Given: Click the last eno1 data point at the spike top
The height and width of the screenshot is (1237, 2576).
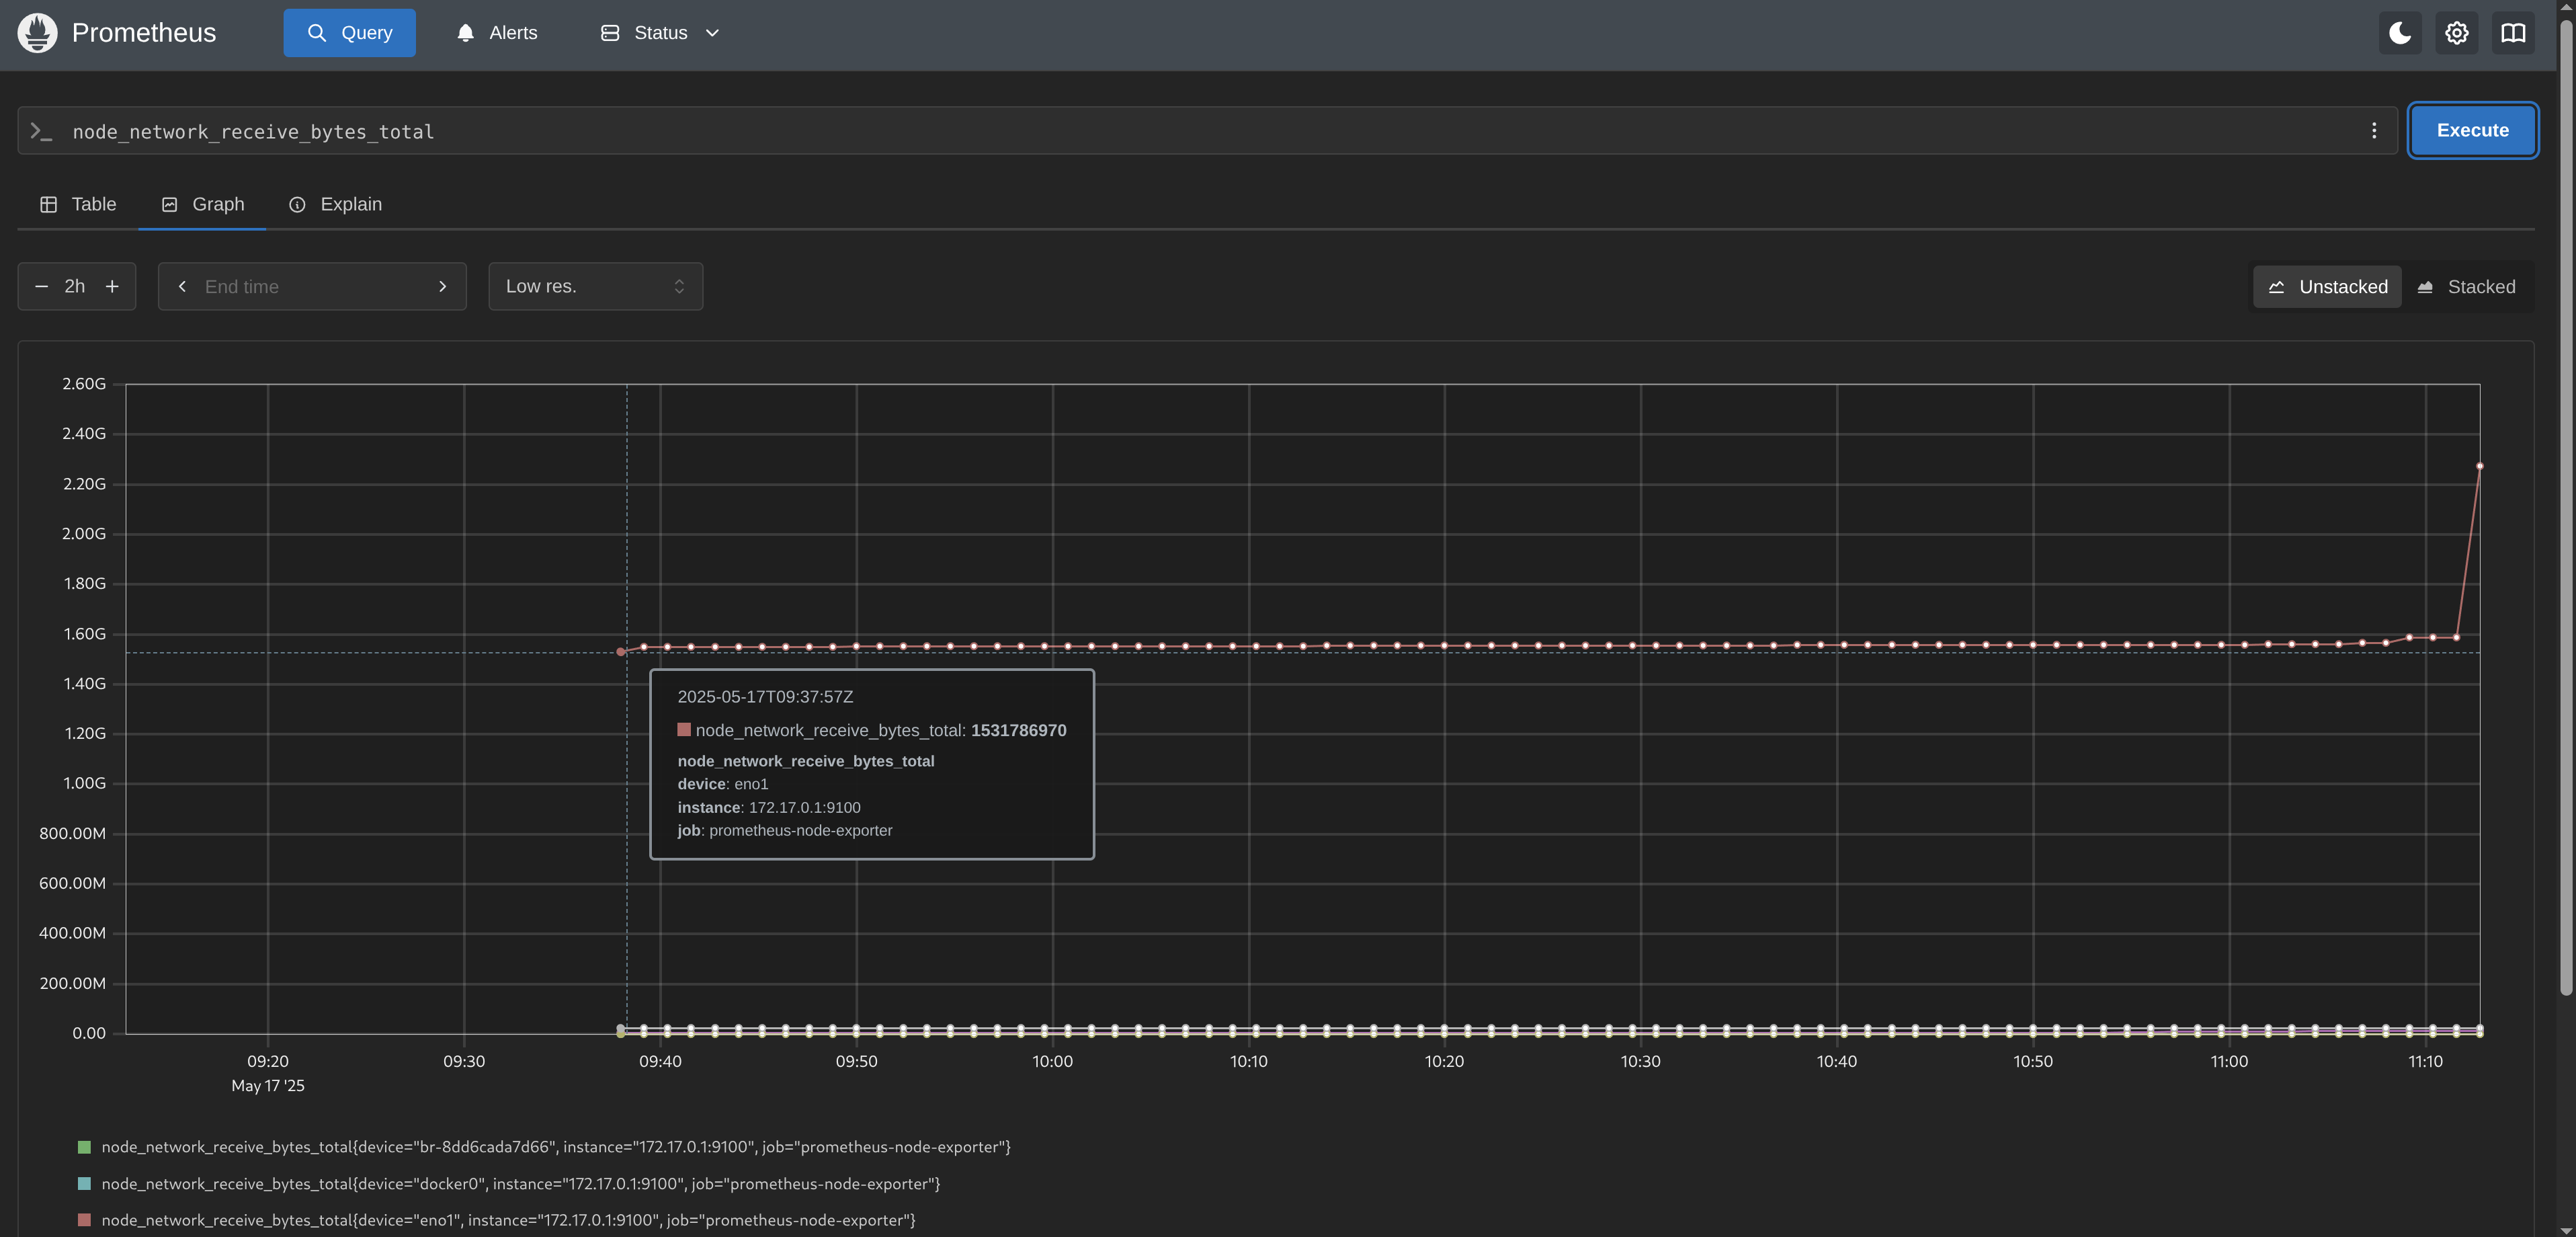Looking at the screenshot, I should tap(2479, 466).
